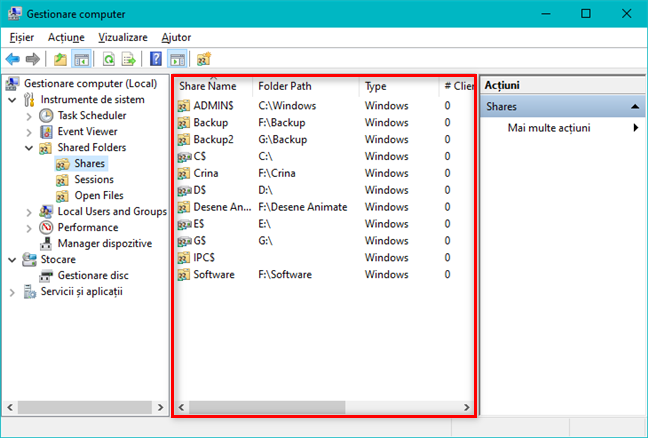648x438 pixels.
Task: Toggle the Show/Hide action pane button
Action: tap(177, 59)
